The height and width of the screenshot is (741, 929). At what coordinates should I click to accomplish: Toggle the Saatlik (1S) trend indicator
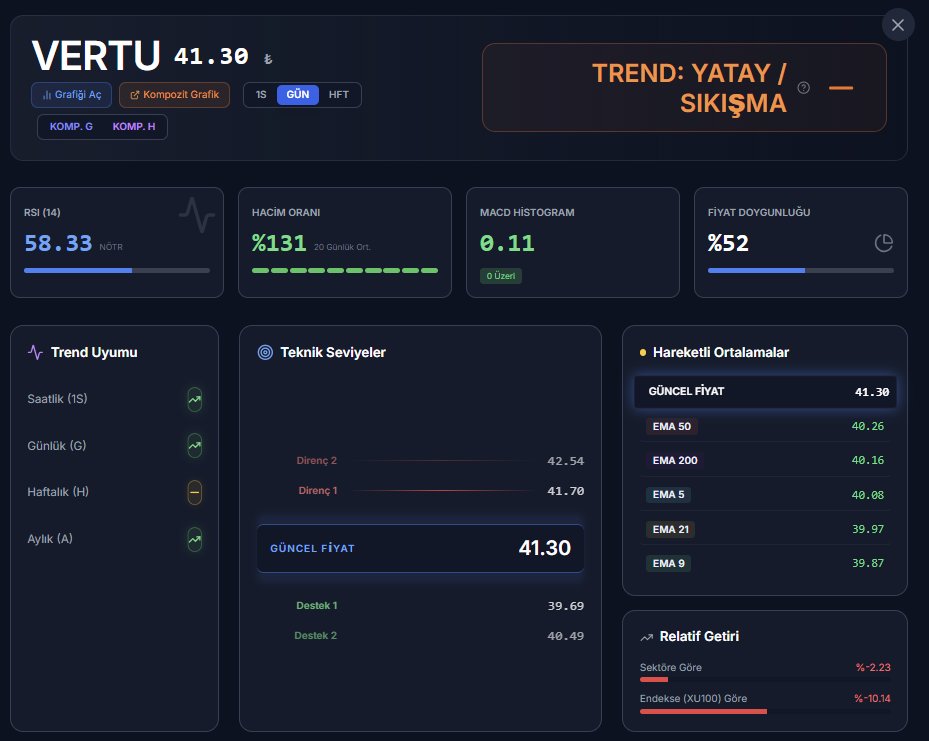pyautogui.click(x=193, y=399)
